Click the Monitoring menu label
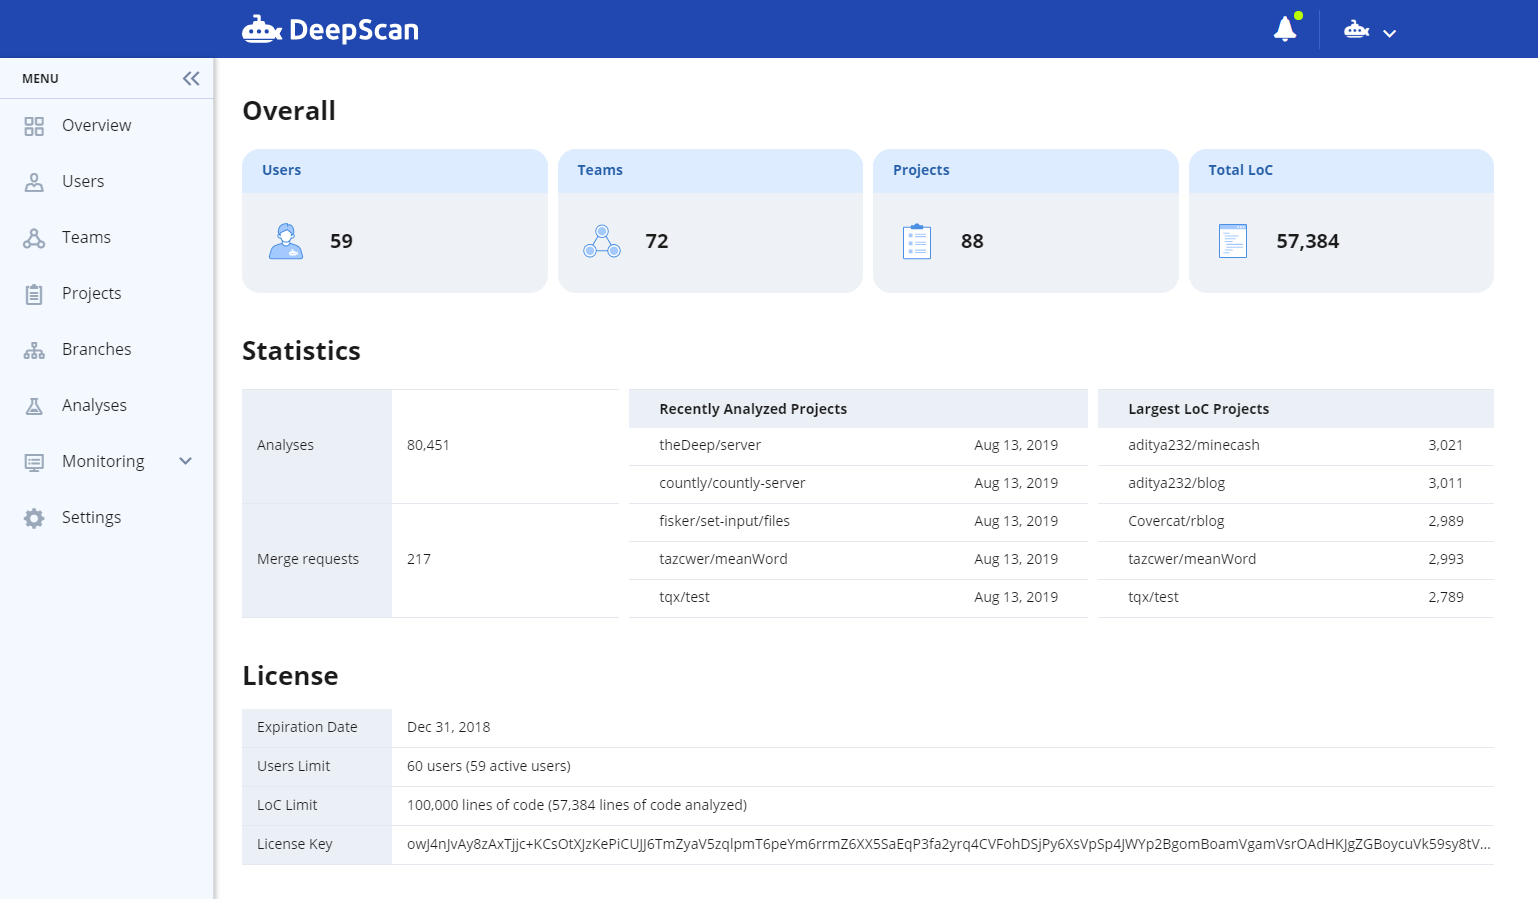This screenshot has height=899, width=1538. (x=103, y=461)
